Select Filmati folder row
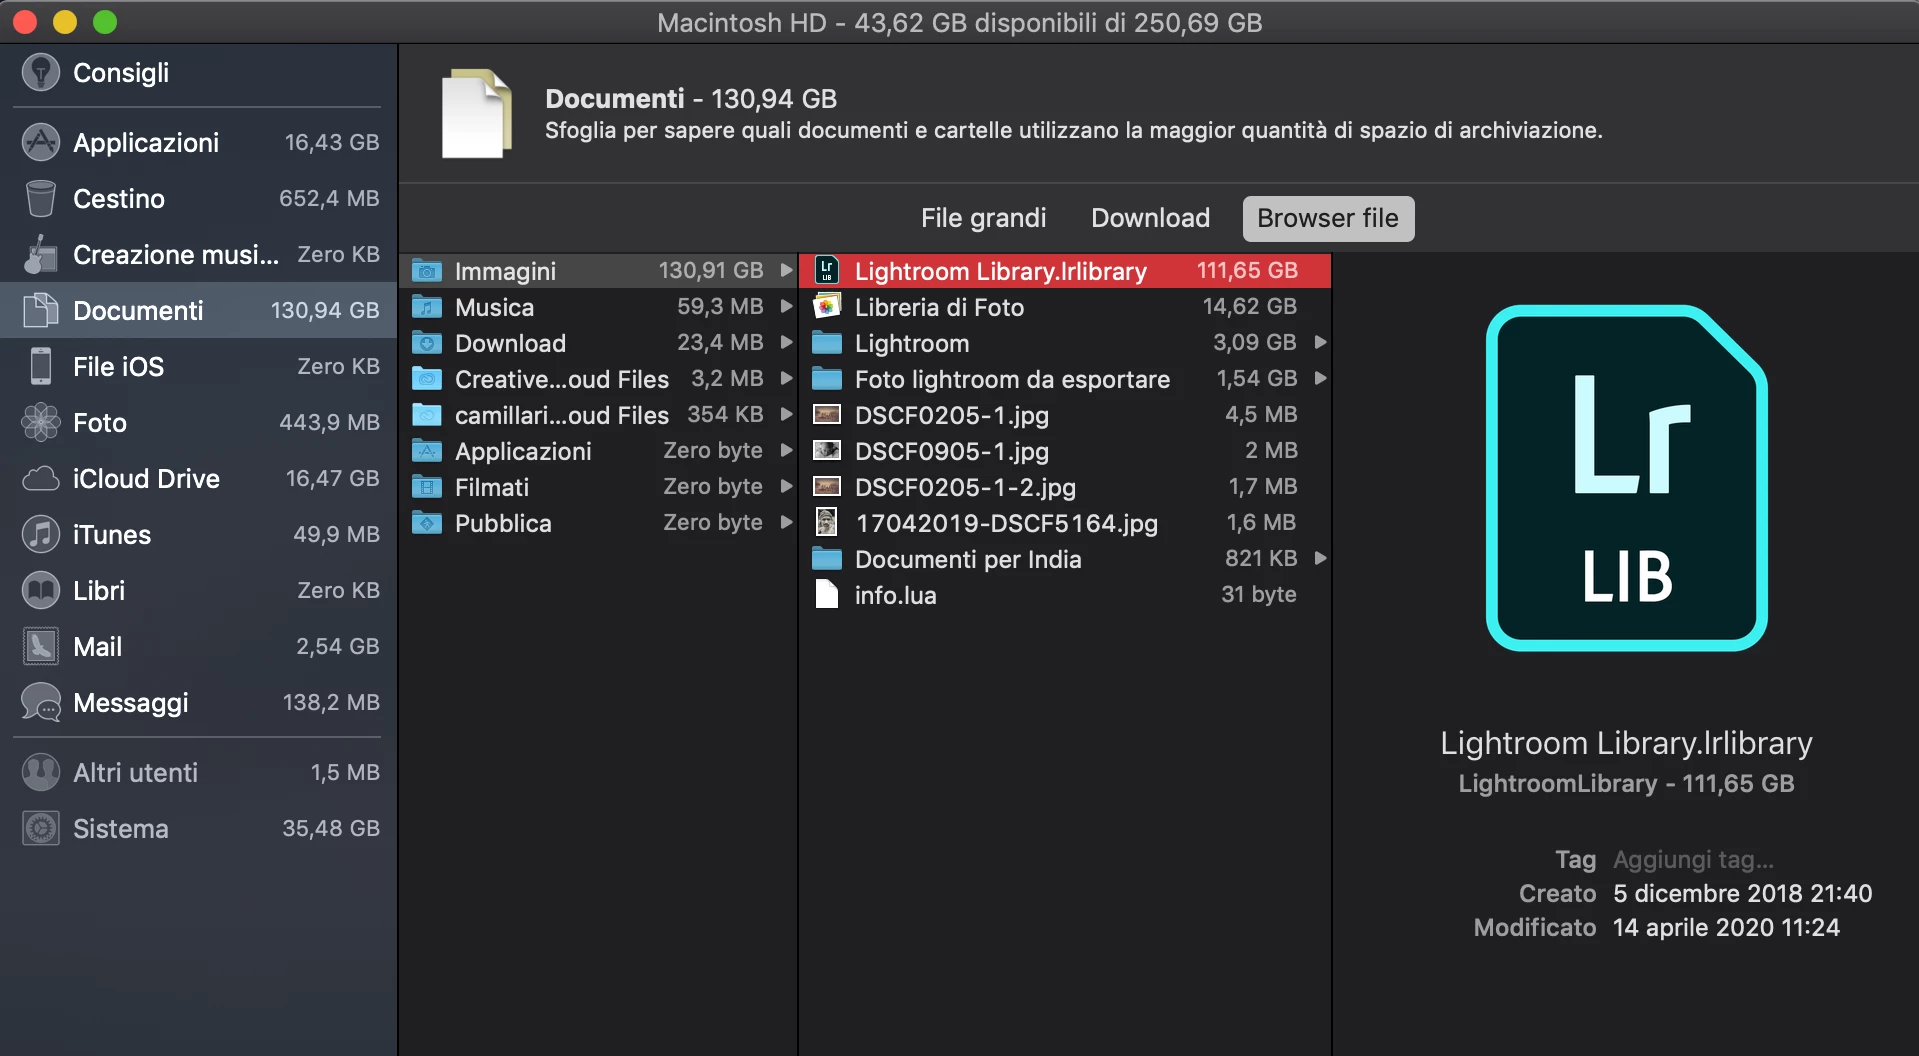 pyautogui.click(x=599, y=486)
